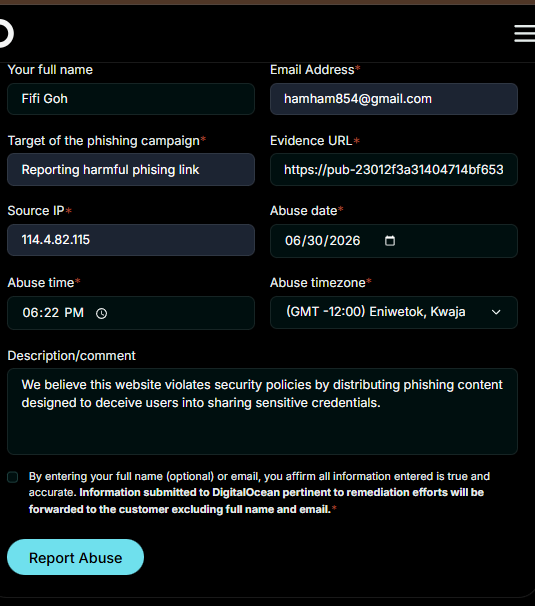The image size is (535, 606).
Task: Check the information affirmation checkbox
Action: tap(13, 477)
